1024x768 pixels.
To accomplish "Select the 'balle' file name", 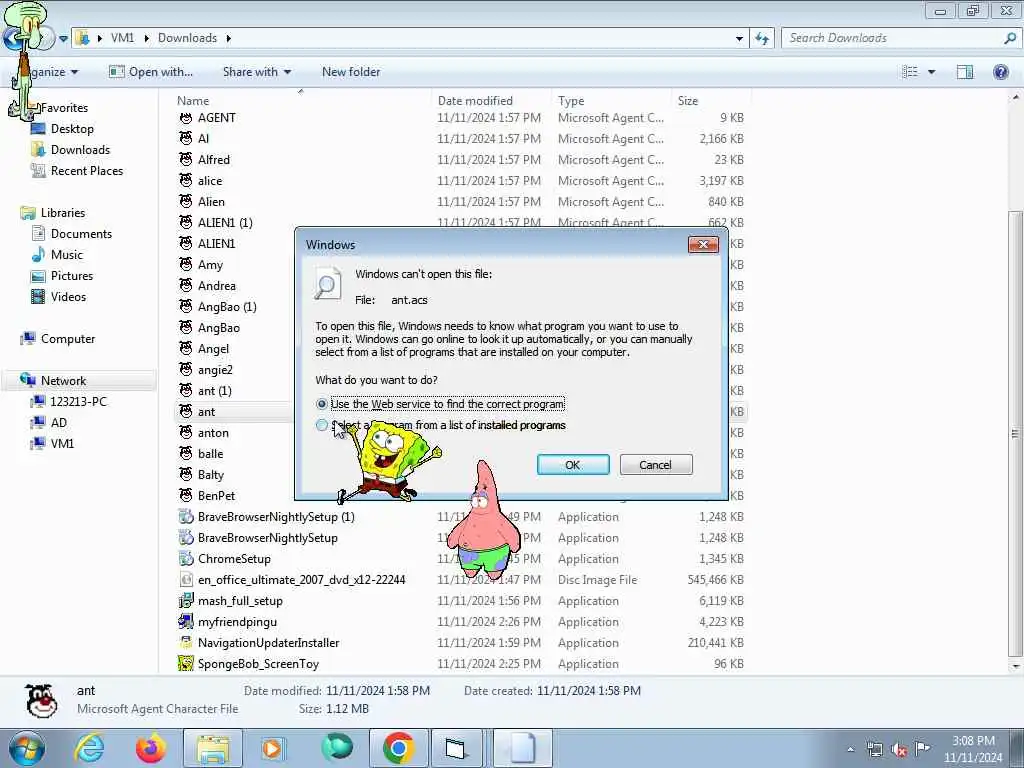I will tap(210, 454).
